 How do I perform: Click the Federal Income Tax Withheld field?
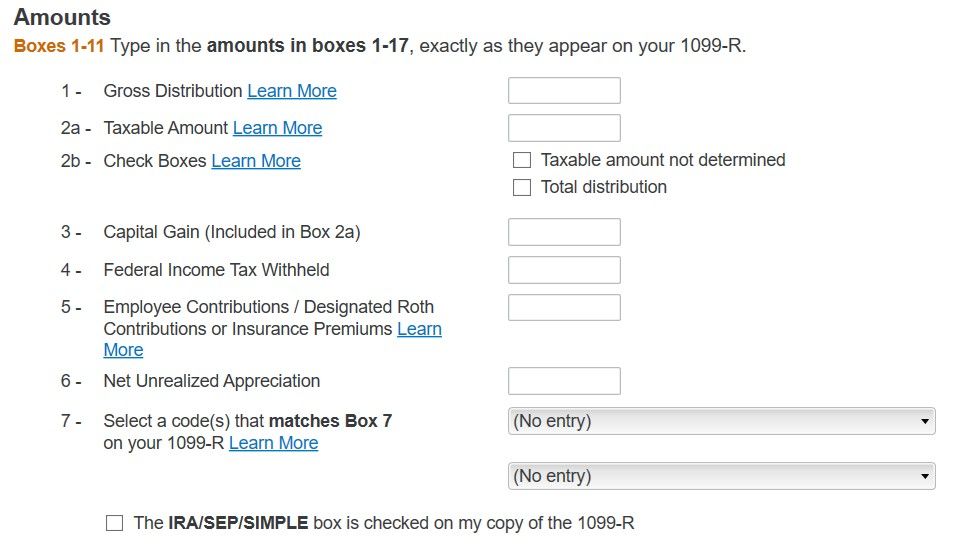564,270
